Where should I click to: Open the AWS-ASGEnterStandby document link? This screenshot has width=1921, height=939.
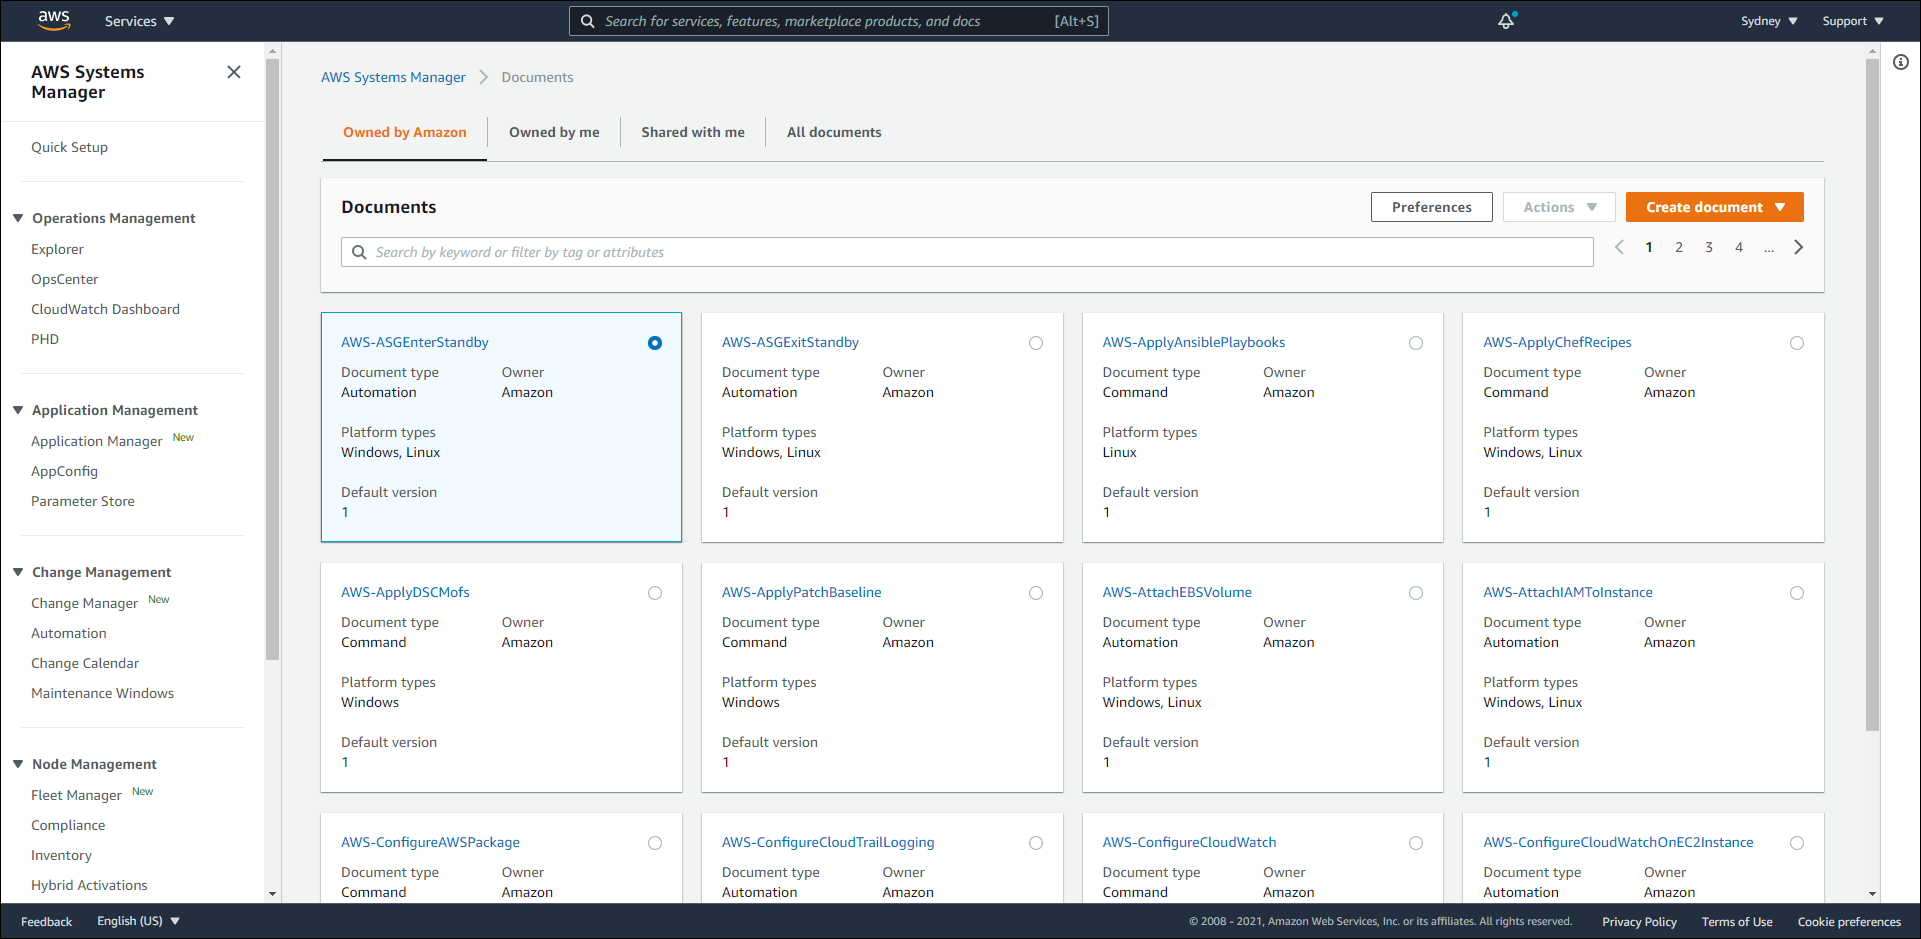(x=414, y=342)
